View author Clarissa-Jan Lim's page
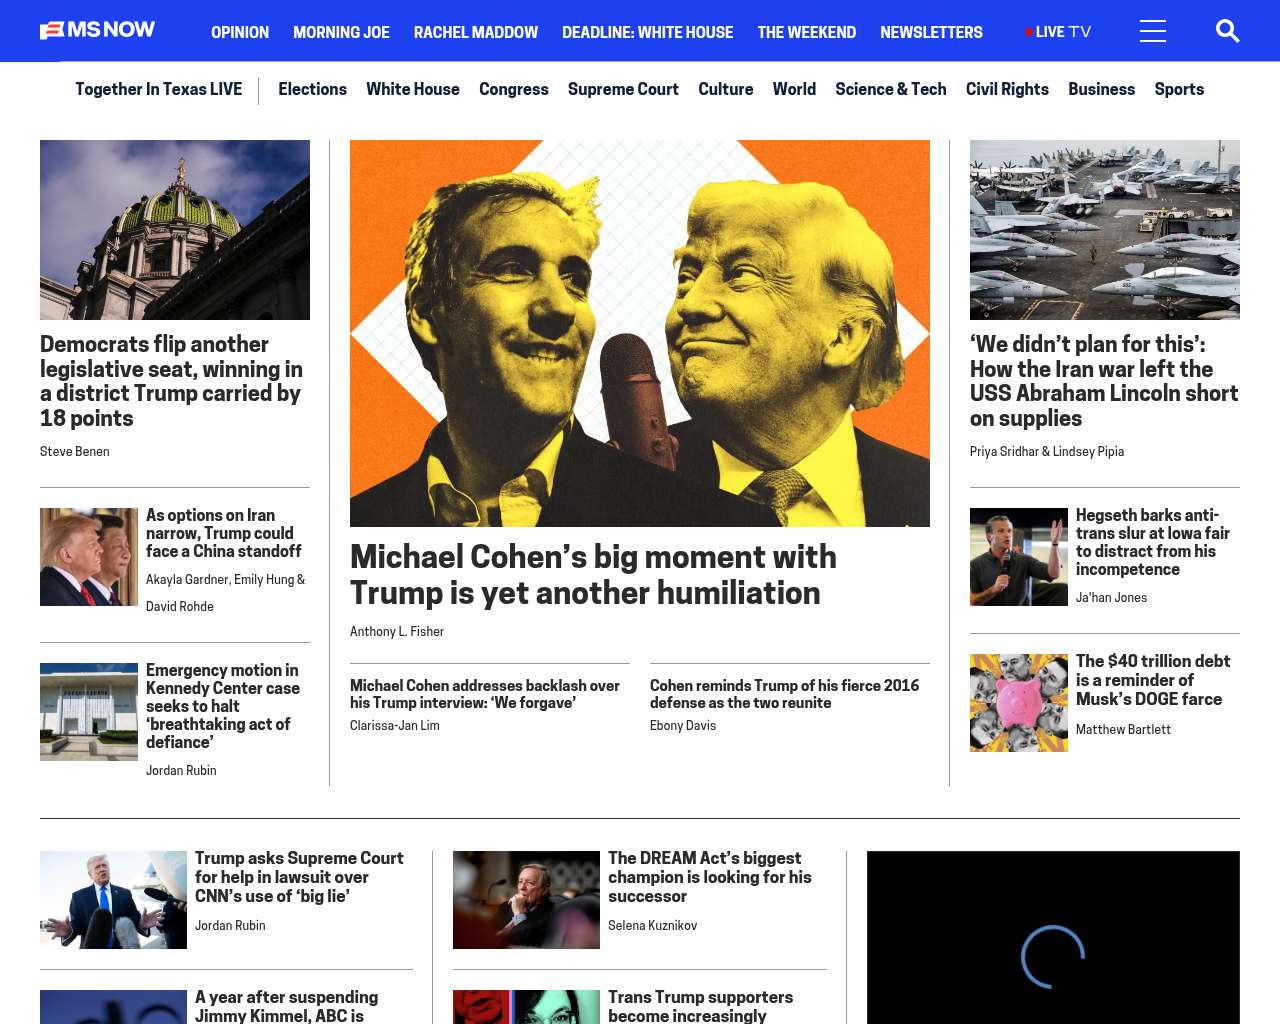 coord(395,726)
